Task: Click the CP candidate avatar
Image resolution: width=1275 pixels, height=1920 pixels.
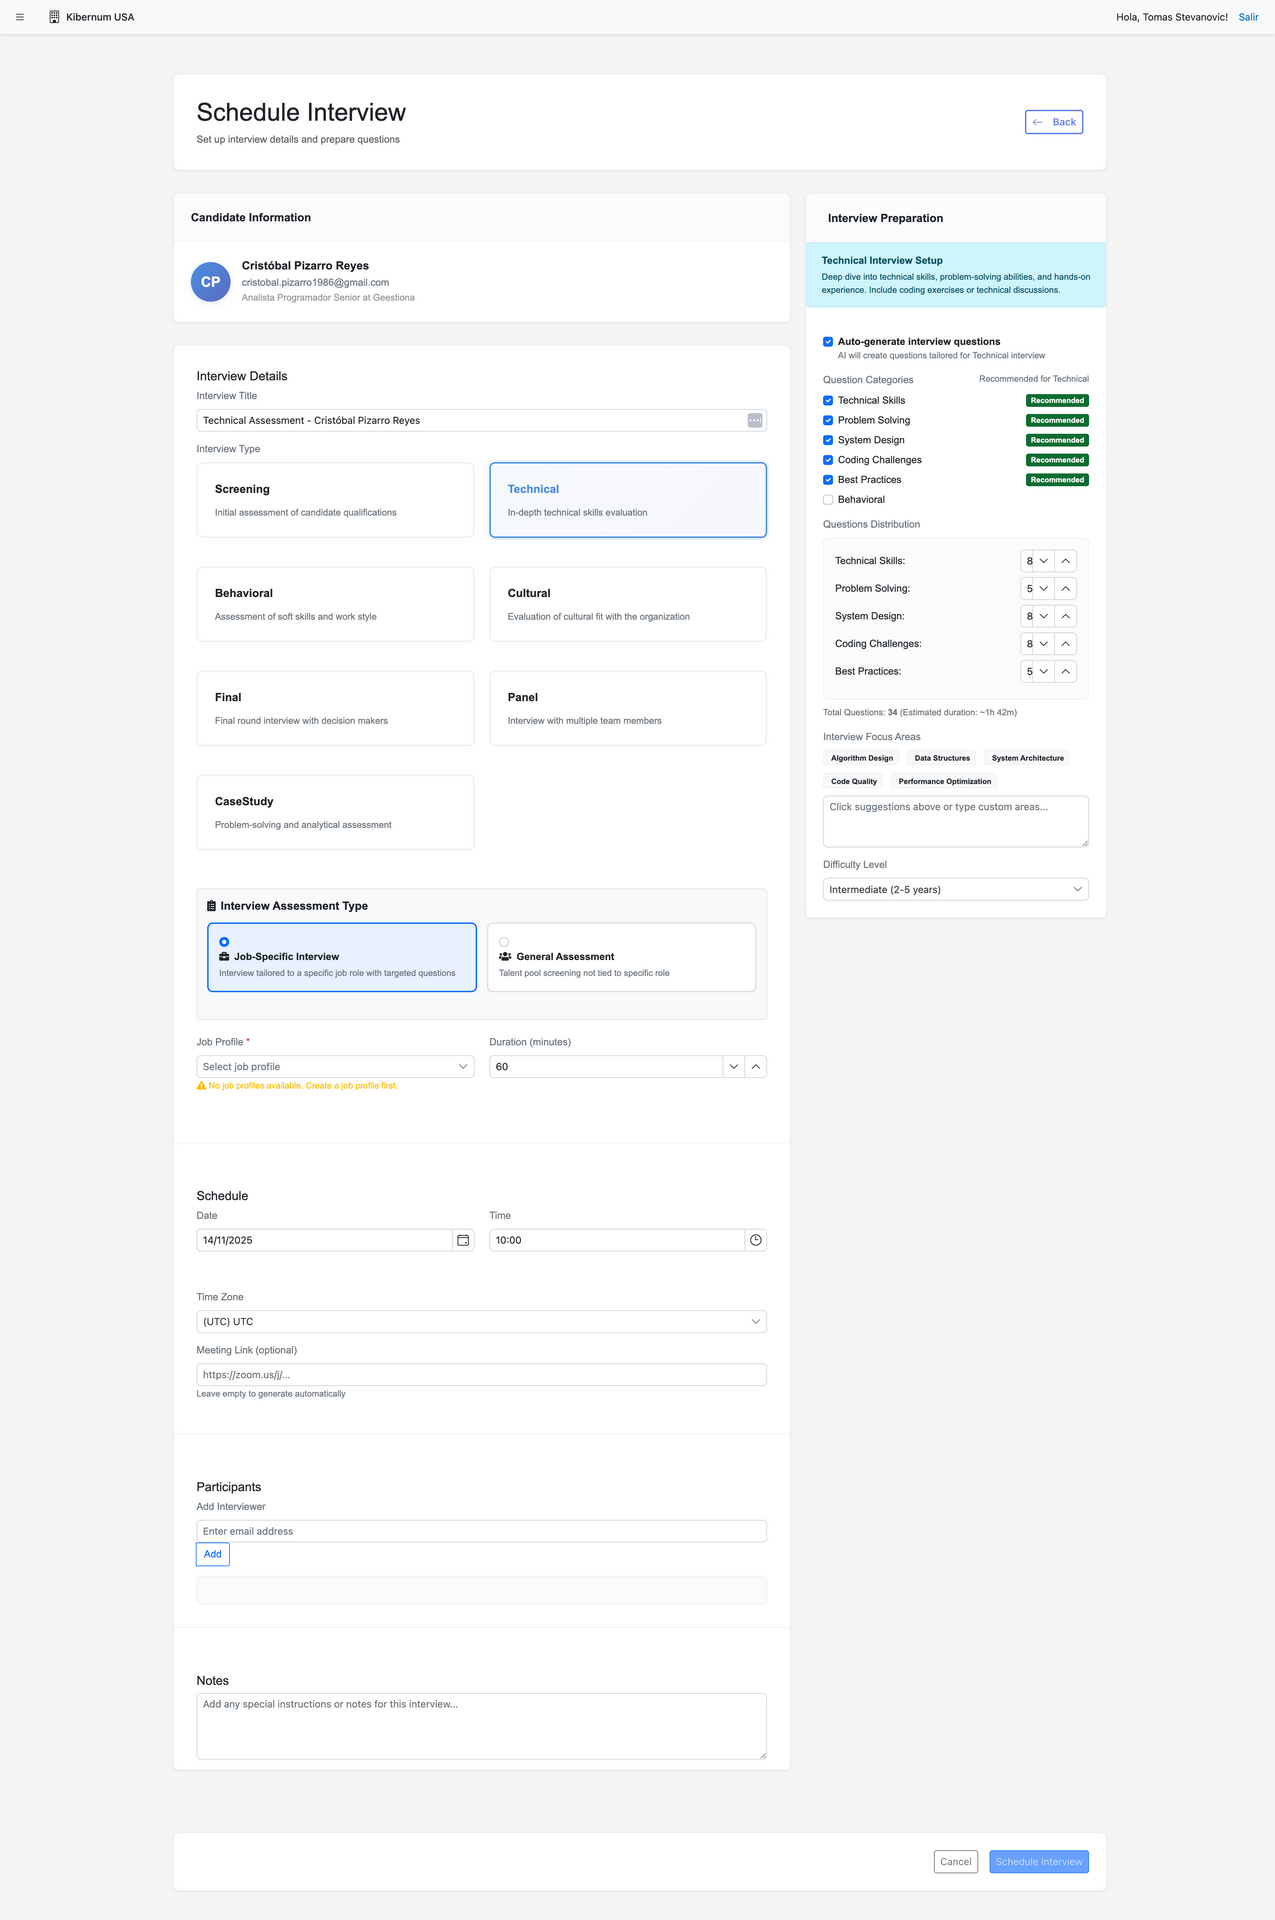Action: 211,282
